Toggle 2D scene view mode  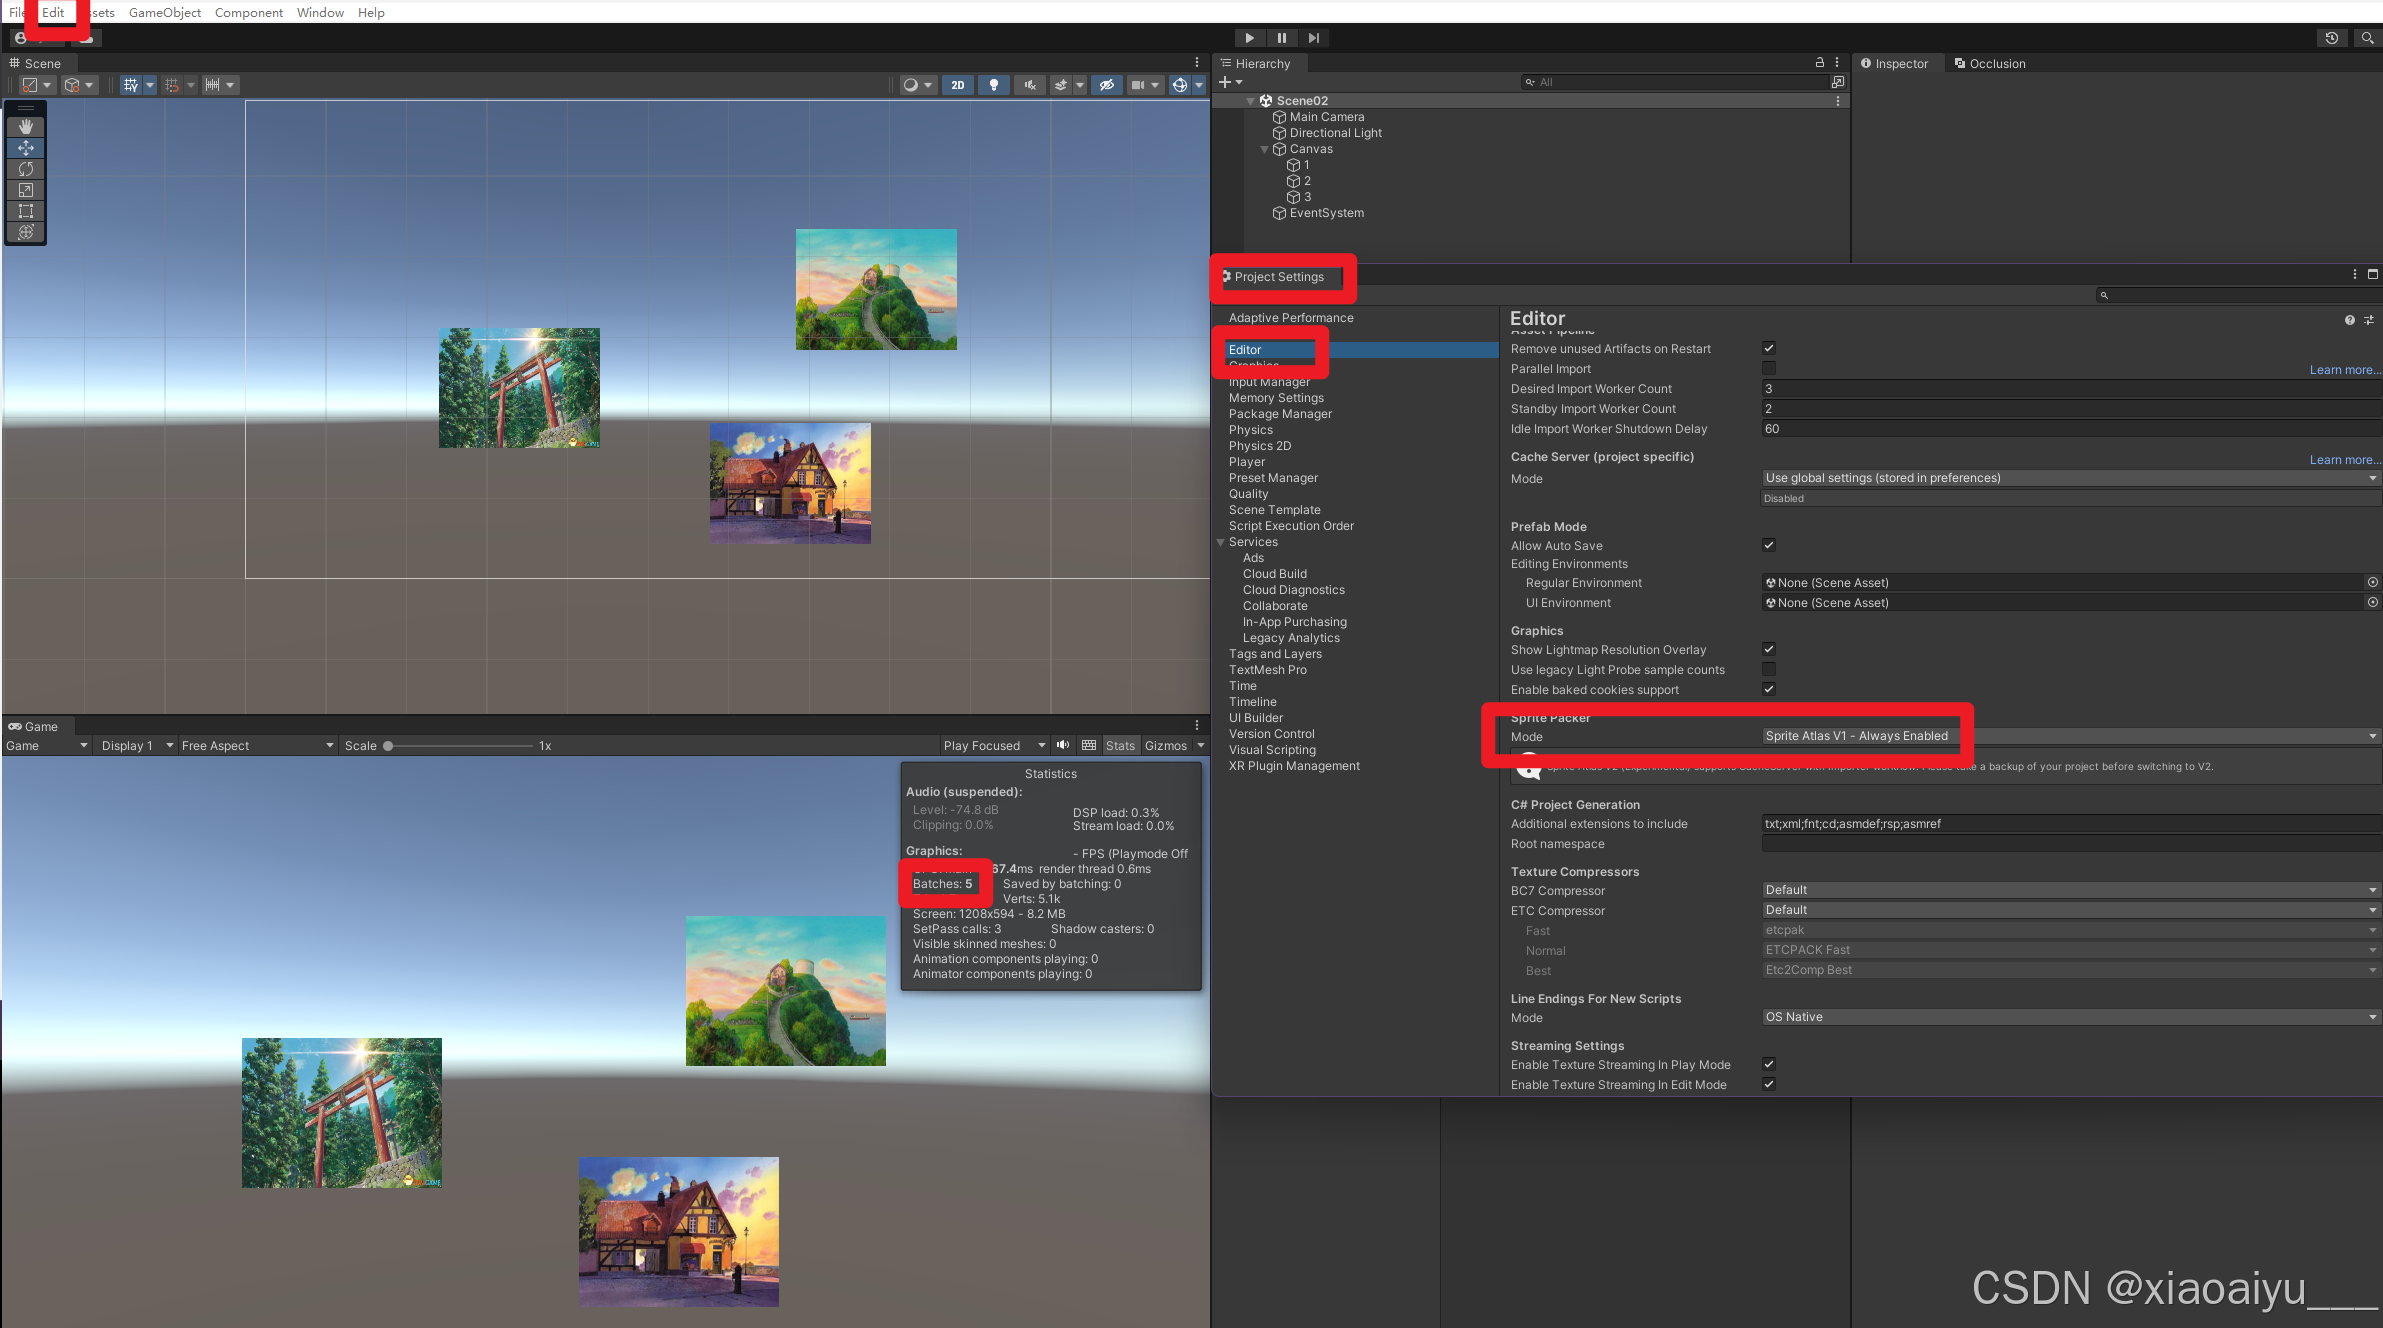point(957,85)
